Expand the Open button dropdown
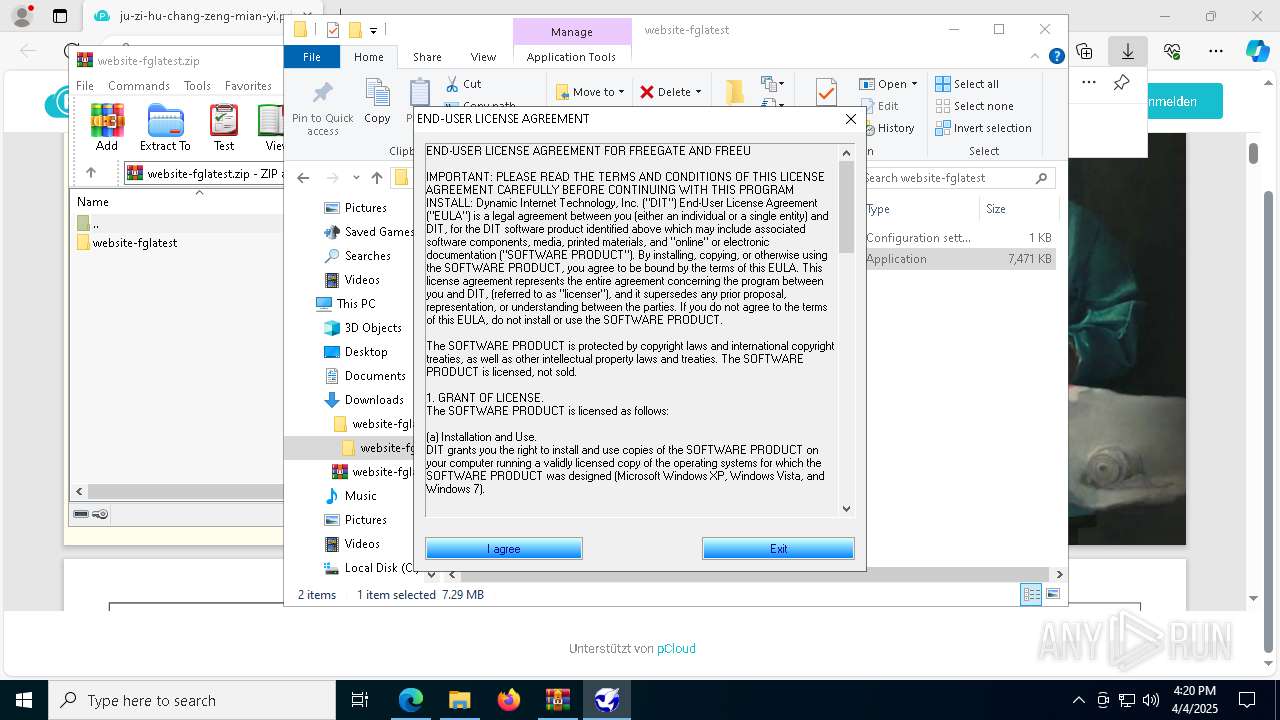This screenshot has width=1280, height=720. click(914, 84)
